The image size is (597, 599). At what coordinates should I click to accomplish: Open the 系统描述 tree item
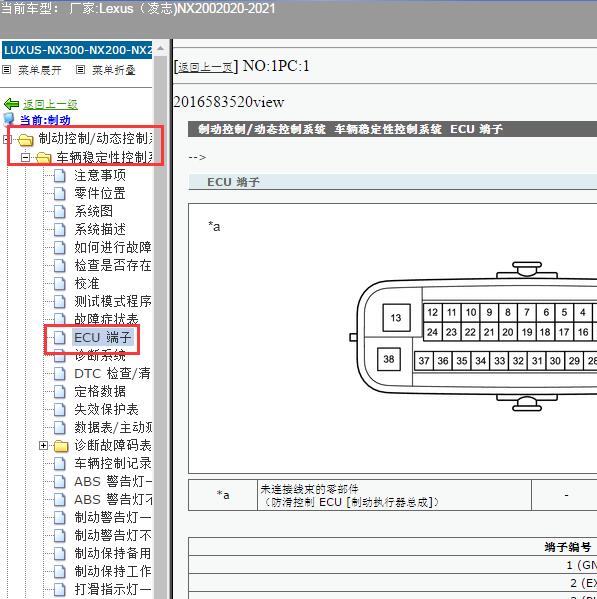[100, 230]
